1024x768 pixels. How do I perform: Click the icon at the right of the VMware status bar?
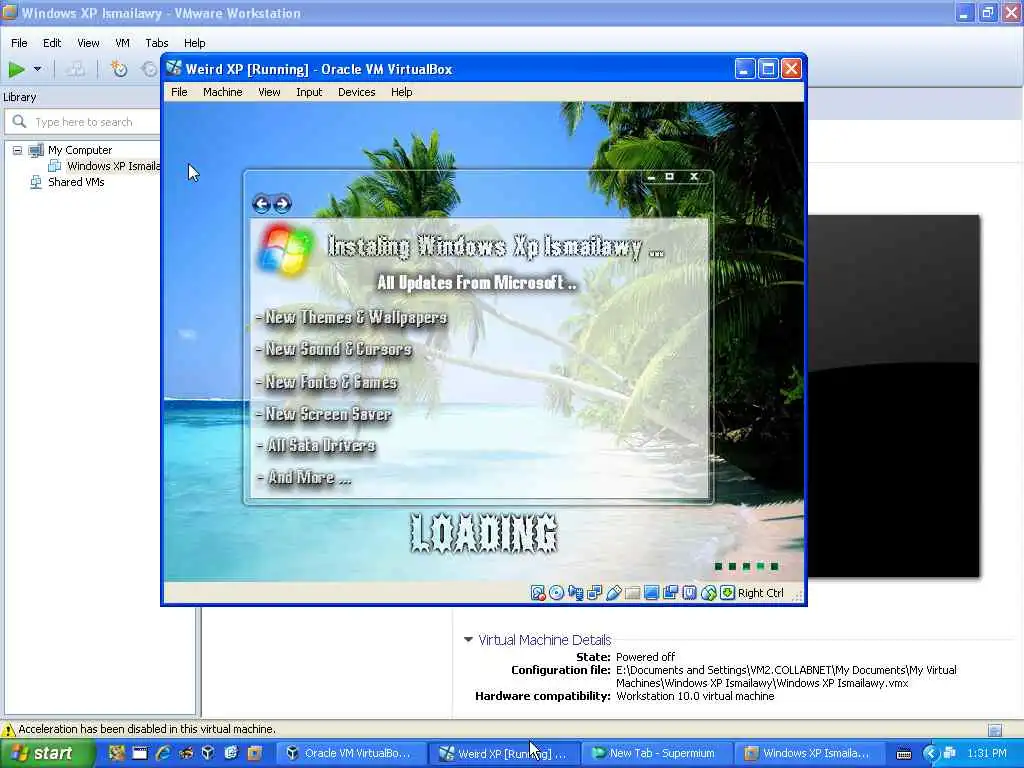(995, 729)
